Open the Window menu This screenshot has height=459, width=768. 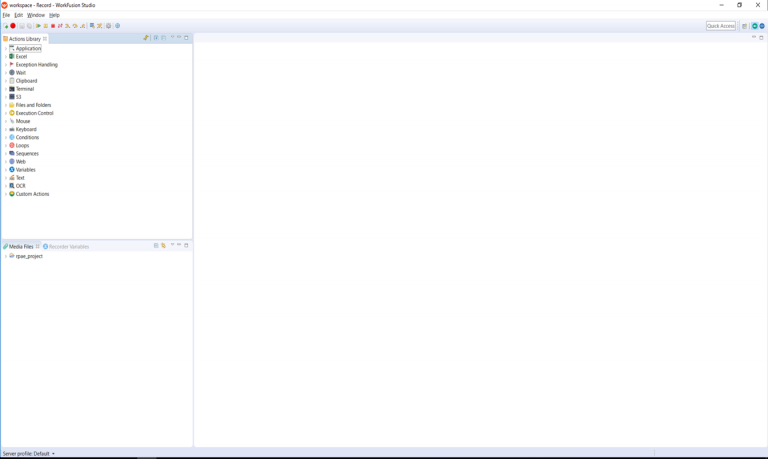(x=36, y=15)
